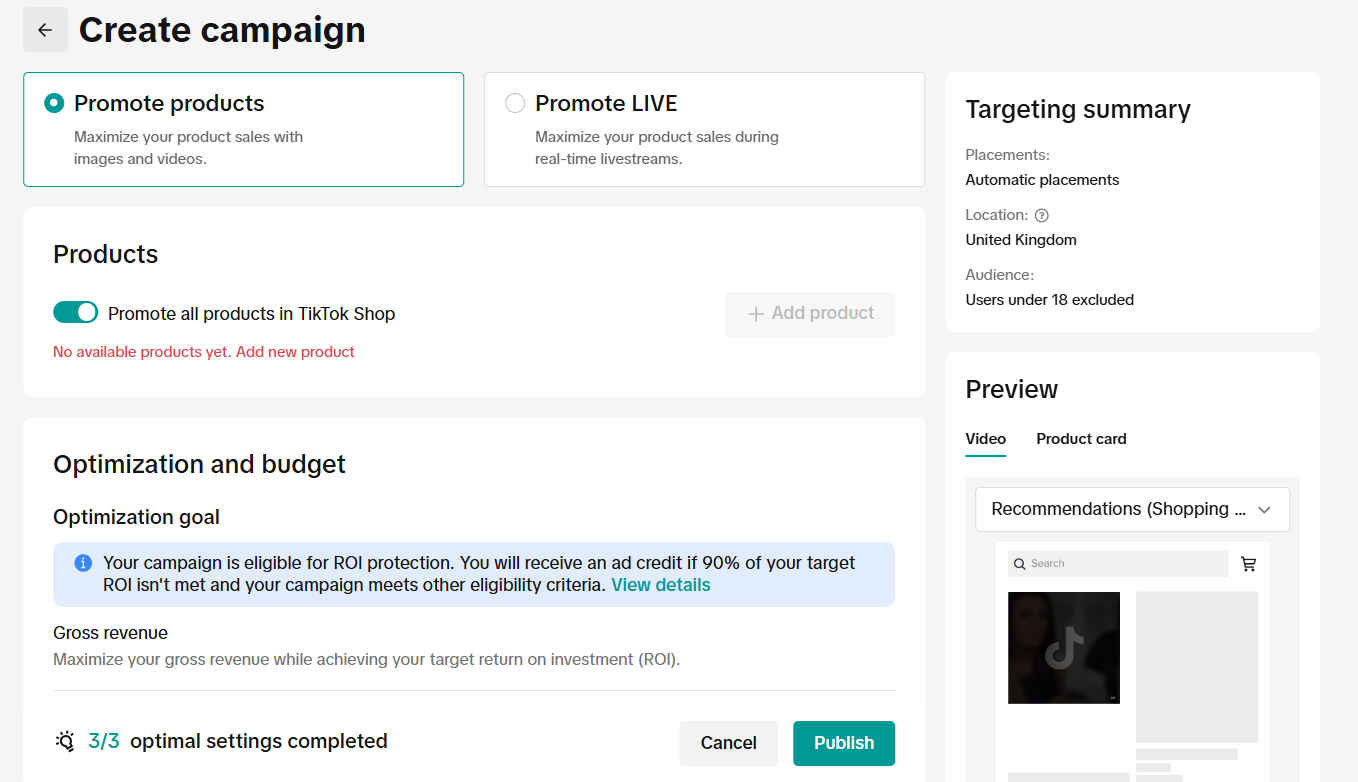Click the back arrow icon

point(45,30)
